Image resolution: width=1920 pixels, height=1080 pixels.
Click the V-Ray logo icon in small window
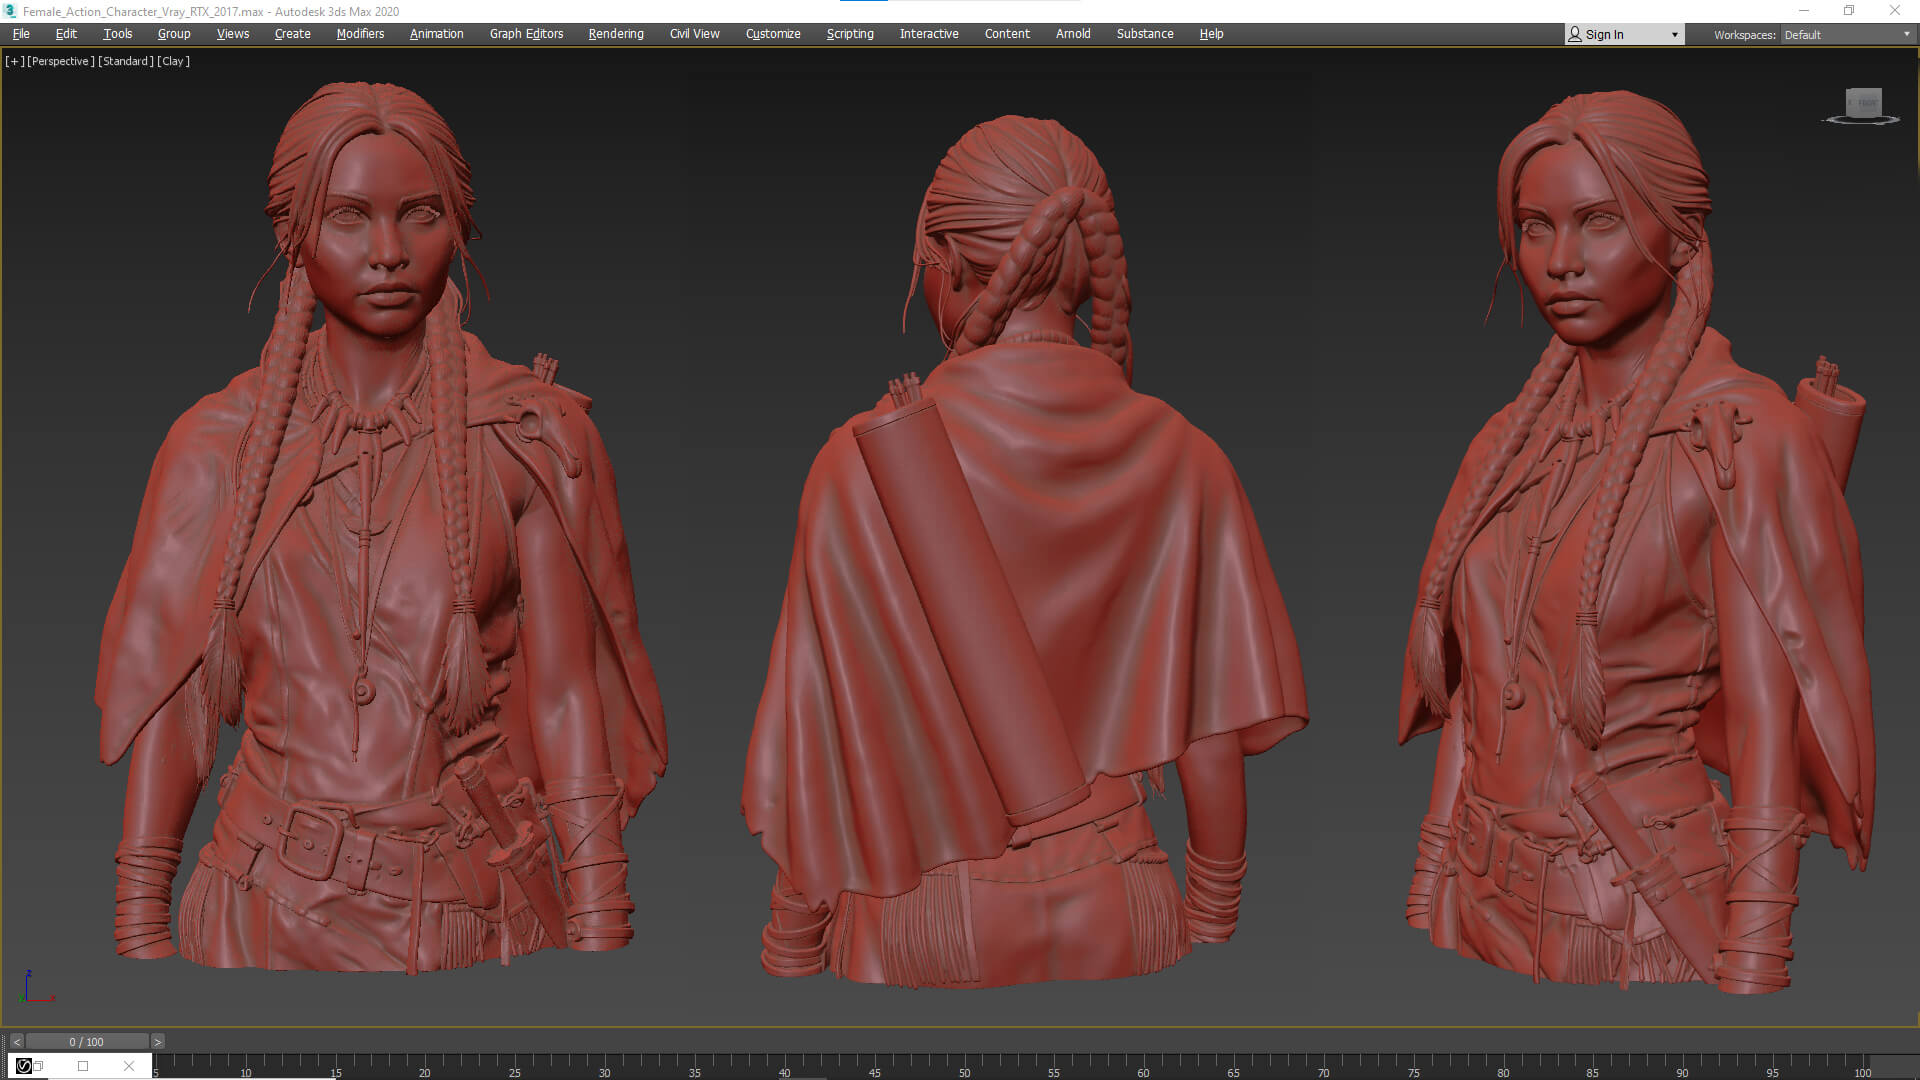pyautogui.click(x=24, y=1066)
